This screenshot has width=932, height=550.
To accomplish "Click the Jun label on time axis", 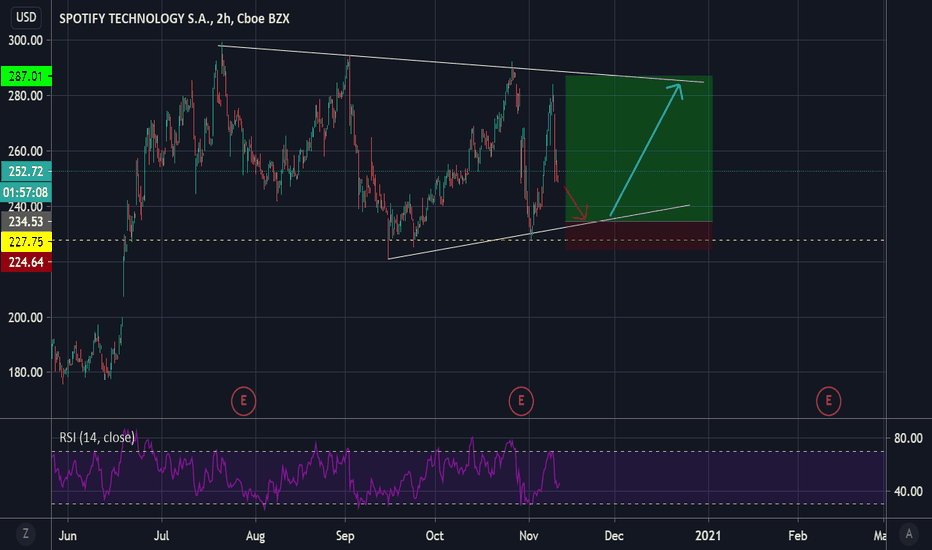I will click(68, 536).
